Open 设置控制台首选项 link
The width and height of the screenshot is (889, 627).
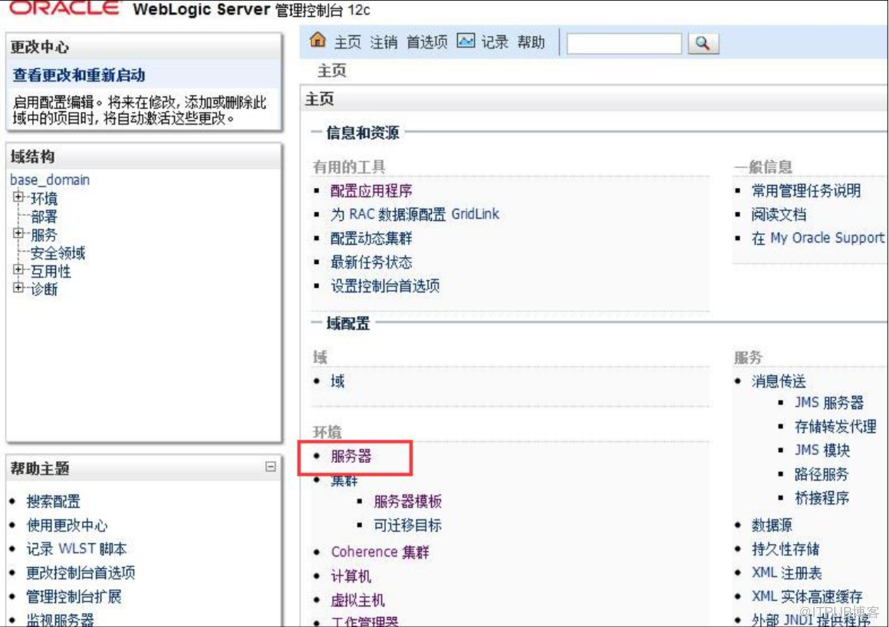(x=385, y=286)
